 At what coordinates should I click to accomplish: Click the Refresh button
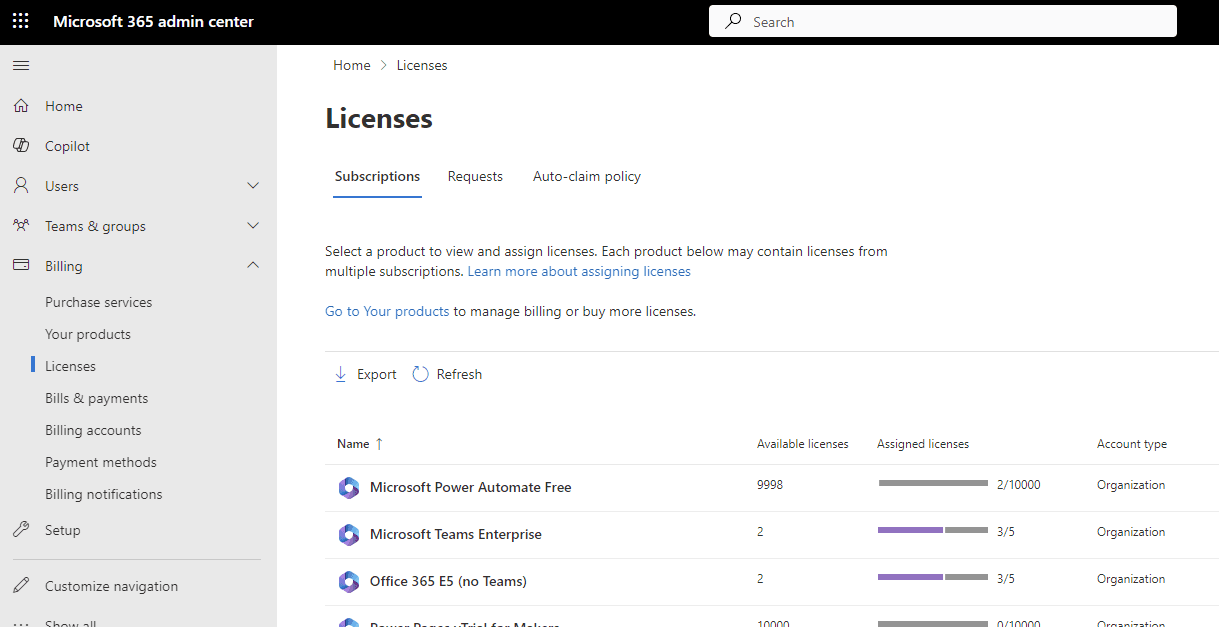(x=447, y=374)
